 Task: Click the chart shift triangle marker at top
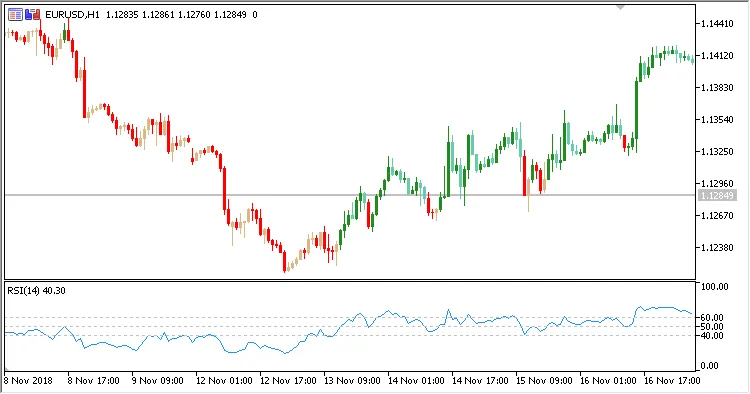pos(620,7)
